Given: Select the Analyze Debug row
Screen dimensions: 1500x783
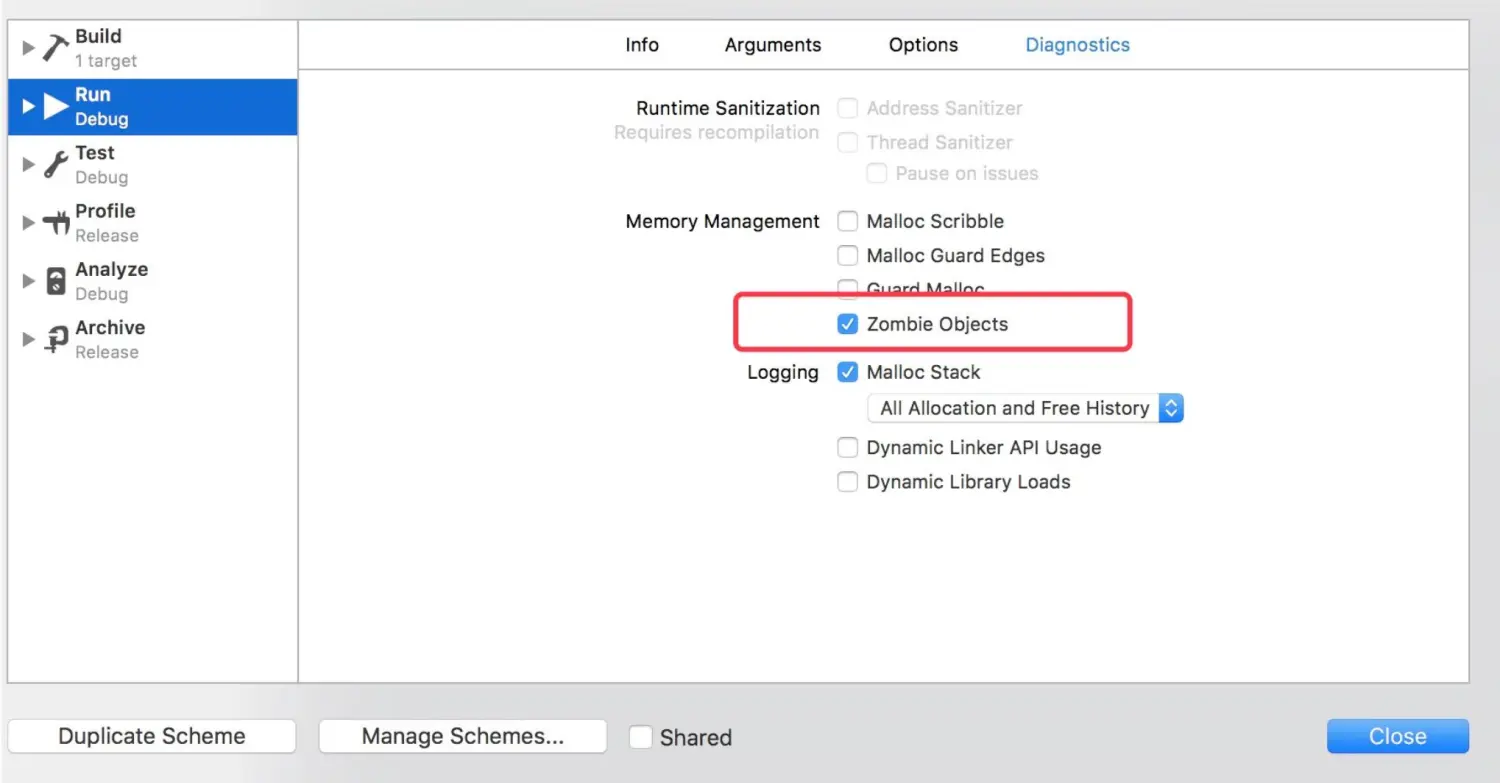Looking at the screenshot, I should 153,281.
